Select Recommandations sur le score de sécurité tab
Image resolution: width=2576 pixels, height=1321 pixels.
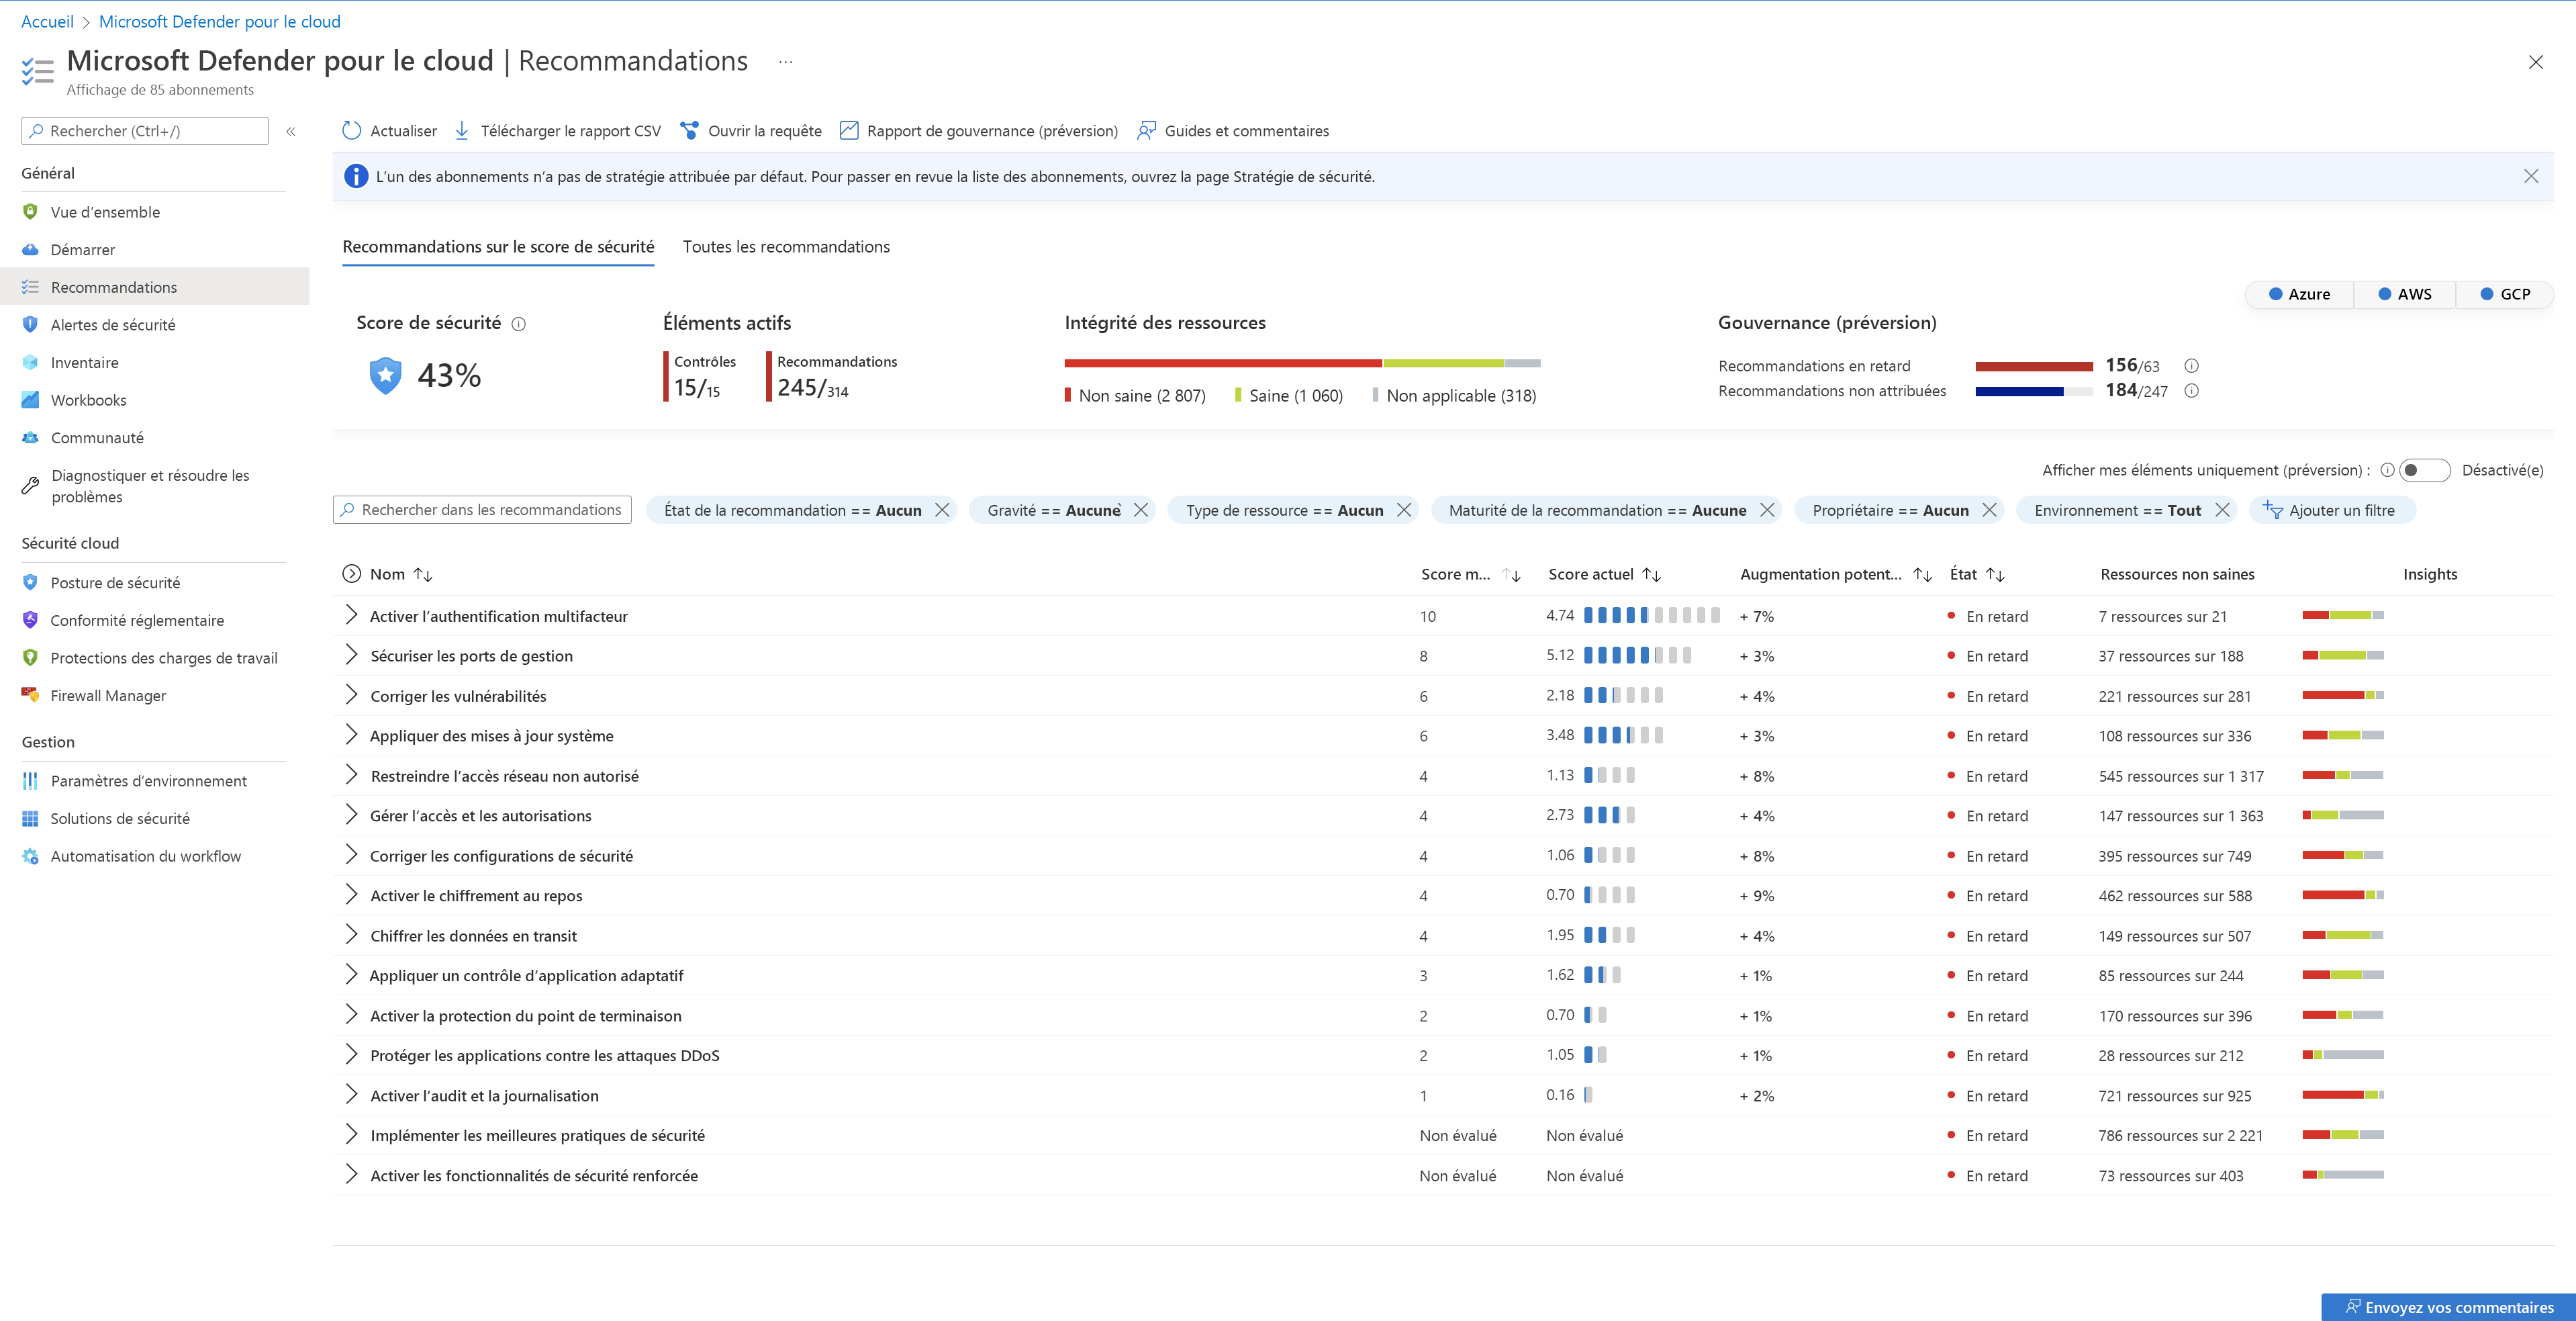click(x=498, y=247)
